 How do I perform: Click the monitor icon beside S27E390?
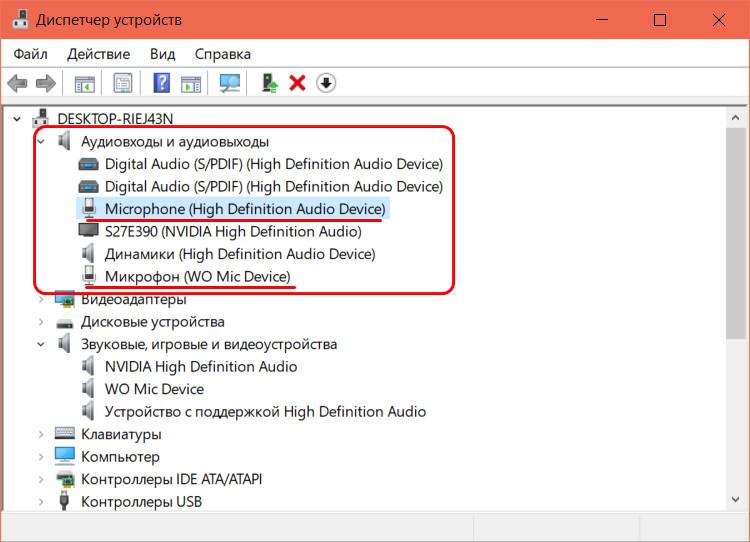[x=88, y=231]
